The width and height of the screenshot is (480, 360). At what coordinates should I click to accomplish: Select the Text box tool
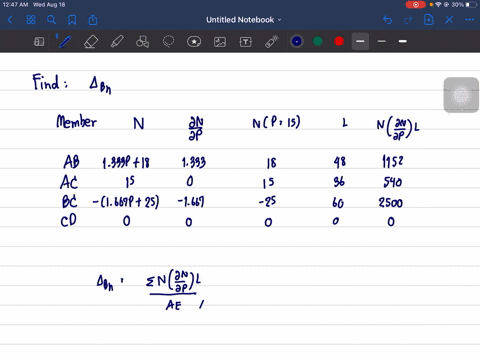click(x=246, y=42)
